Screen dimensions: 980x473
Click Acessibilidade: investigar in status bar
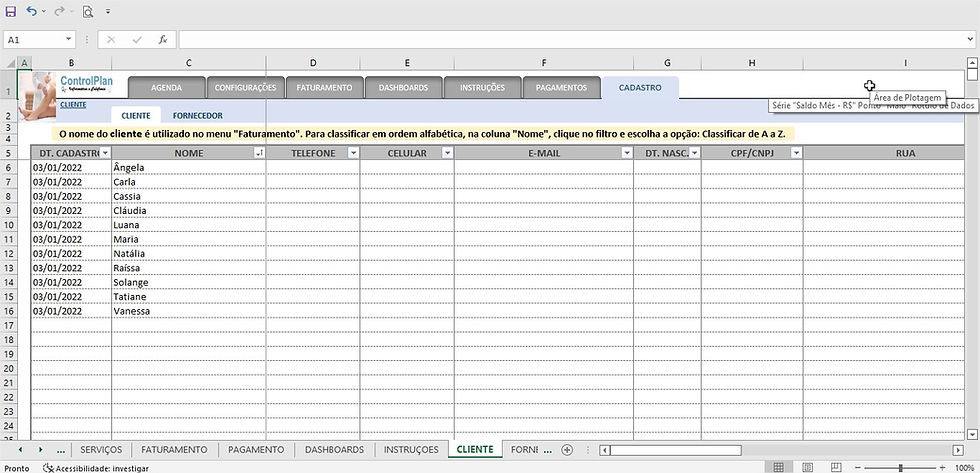click(x=96, y=467)
